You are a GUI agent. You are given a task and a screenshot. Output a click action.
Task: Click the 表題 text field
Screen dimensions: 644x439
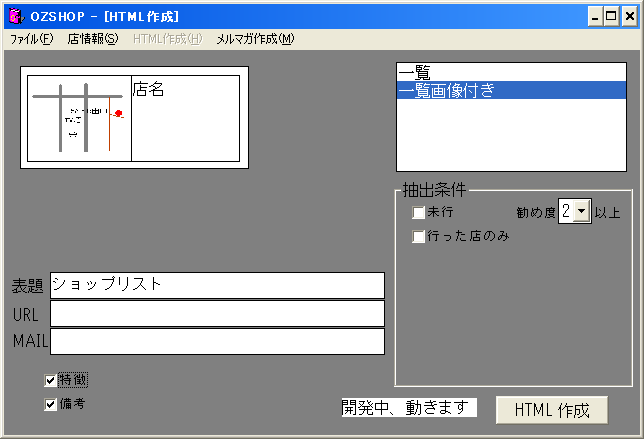pyautogui.click(x=217, y=285)
